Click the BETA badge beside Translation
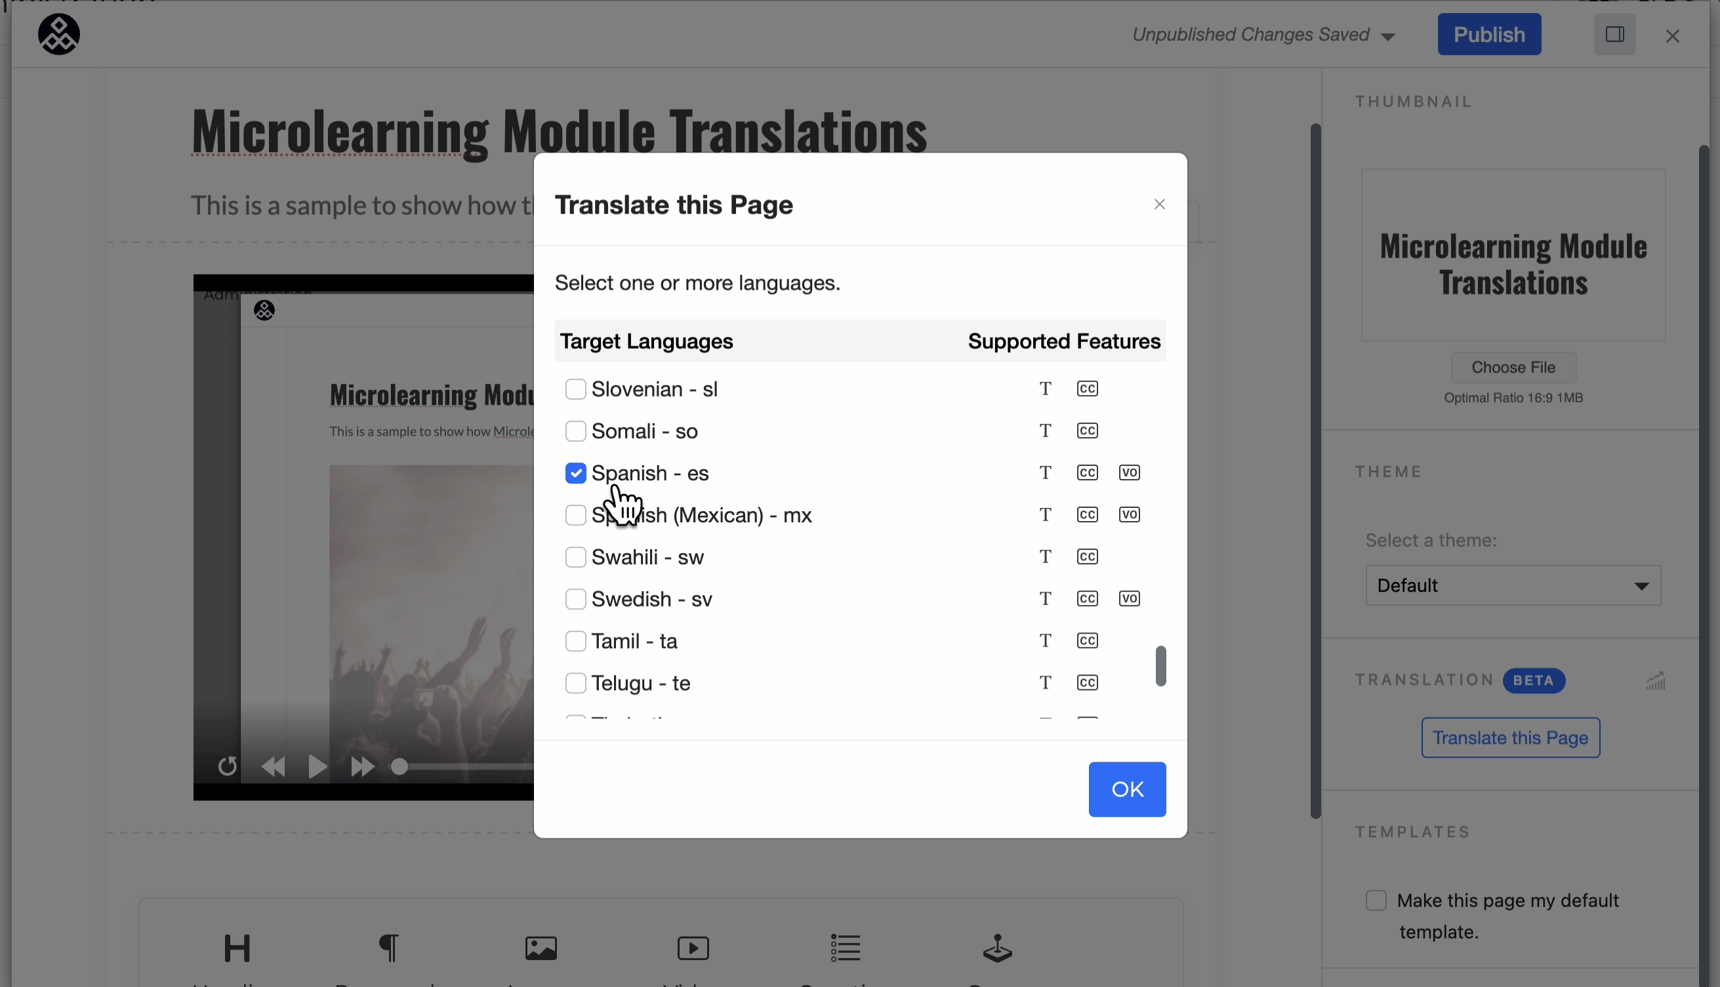Image resolution: width=1720 pixels, height=987 pixels. pyautogui.click(x=1533, y=680)
